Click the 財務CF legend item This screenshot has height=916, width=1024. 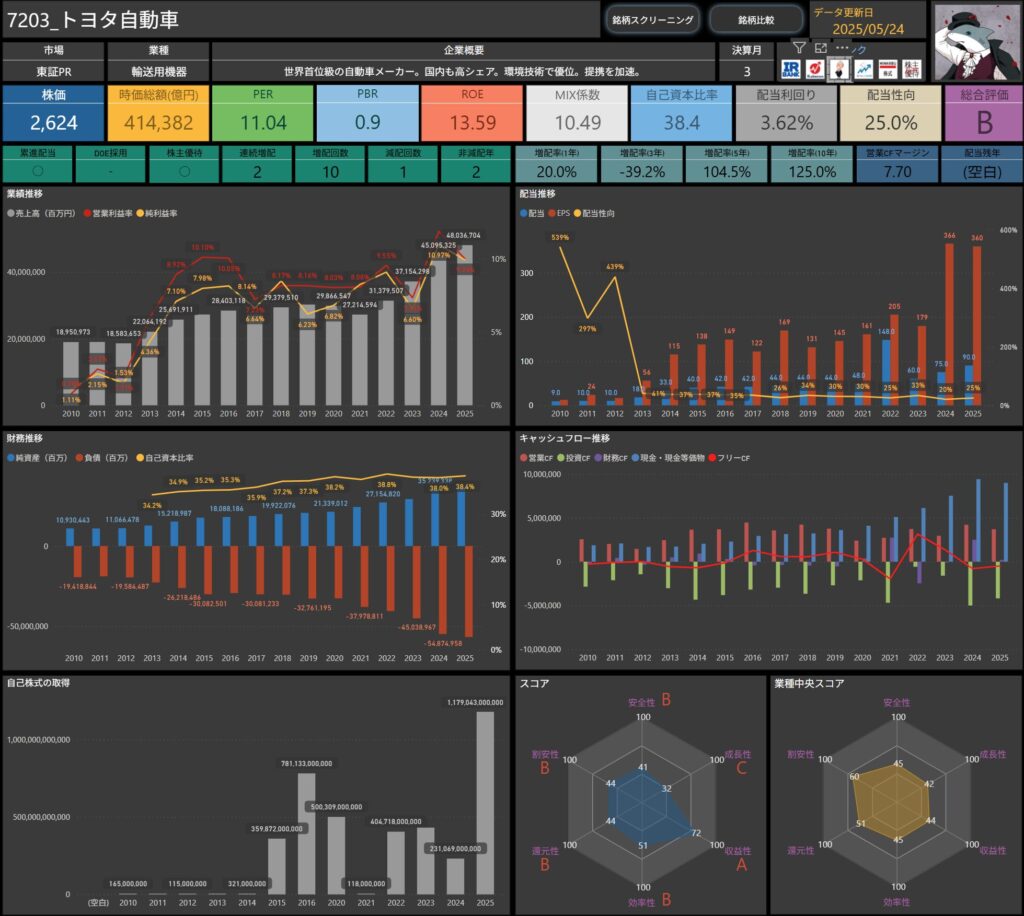click(611, 458)
